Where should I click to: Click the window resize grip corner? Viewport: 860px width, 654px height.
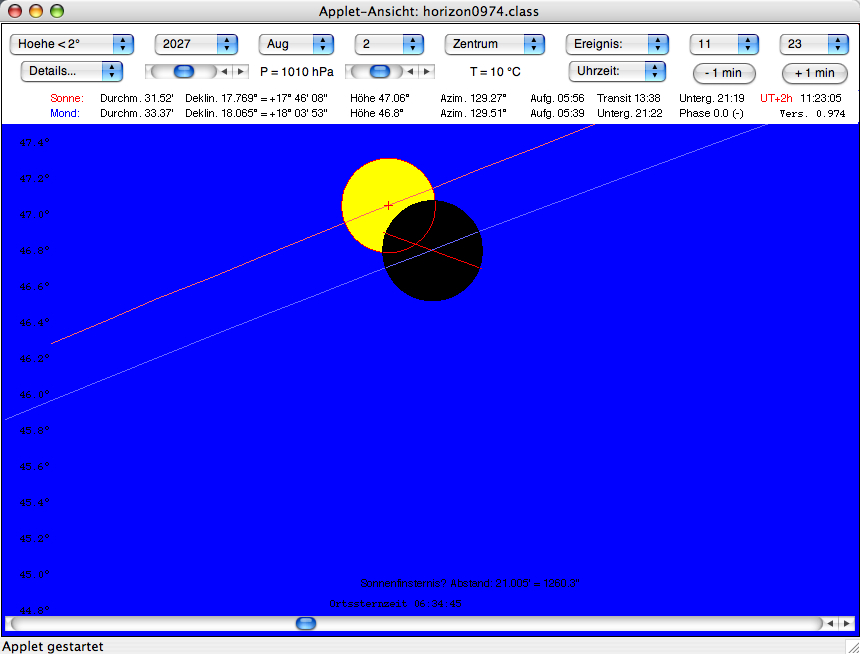[853, 647]
